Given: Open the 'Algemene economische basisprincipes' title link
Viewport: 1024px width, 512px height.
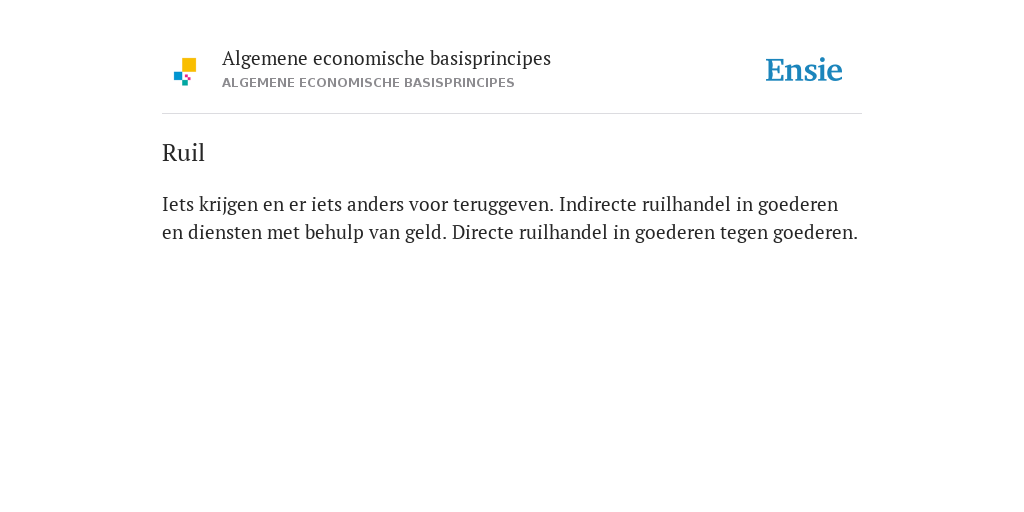Looking at the screenshot, I should click(386, 59).
